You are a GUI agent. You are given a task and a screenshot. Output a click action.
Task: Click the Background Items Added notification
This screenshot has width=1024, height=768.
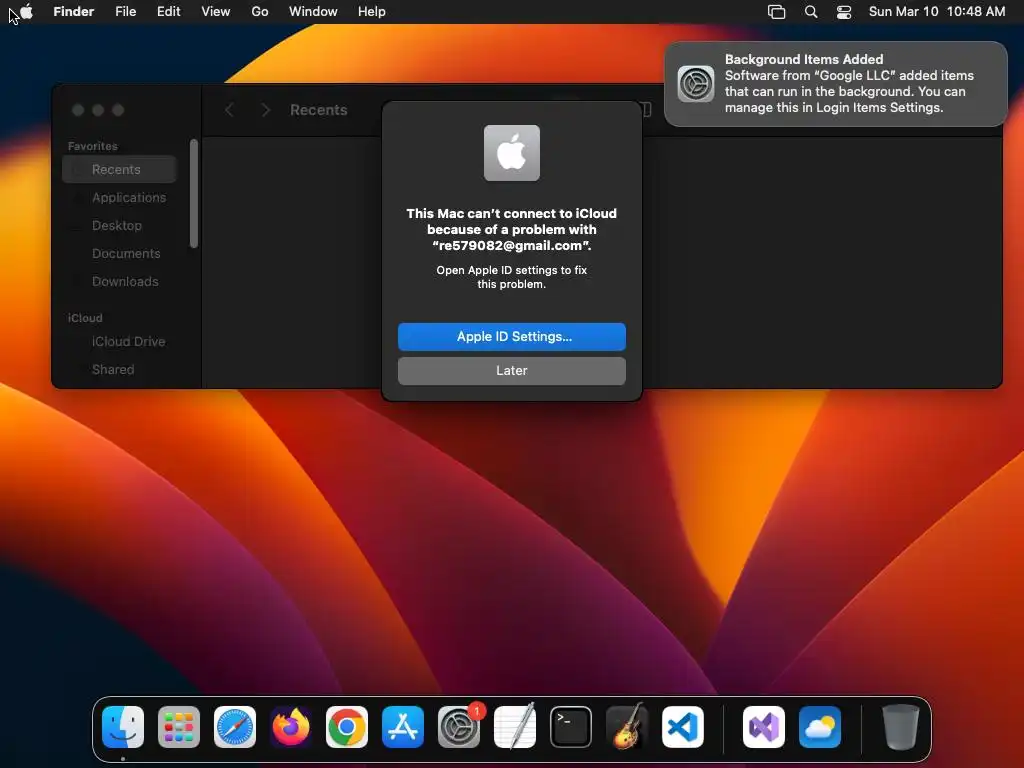point(835,84)
